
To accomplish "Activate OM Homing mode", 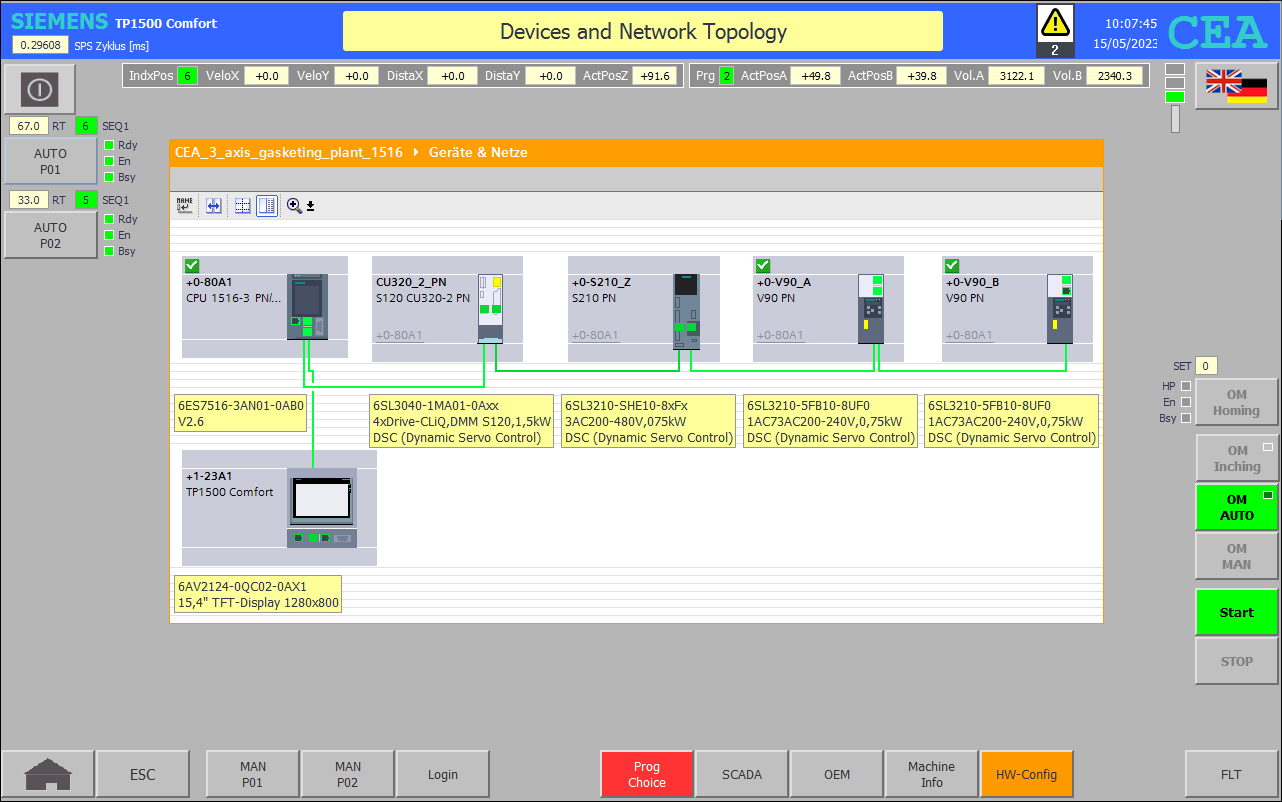I will [x=1237, y=403].
